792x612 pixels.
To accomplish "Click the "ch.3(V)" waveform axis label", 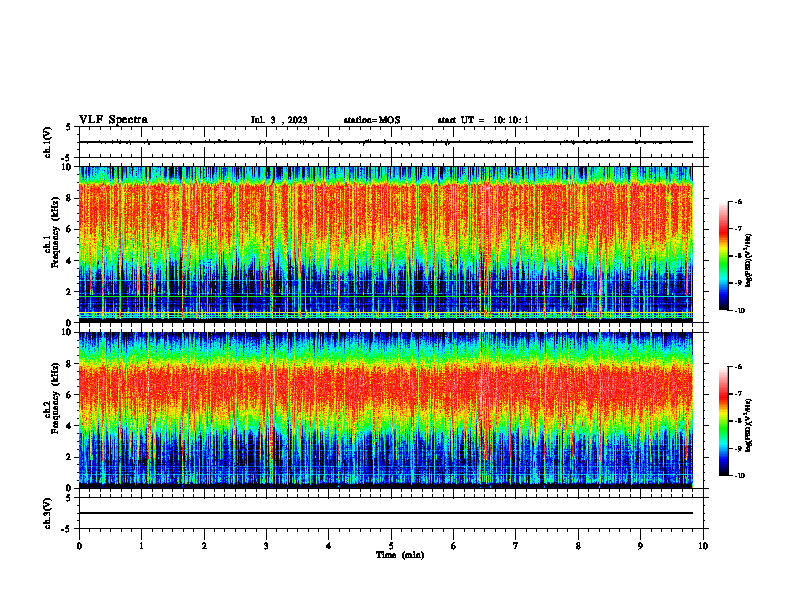I will point(48,513).
